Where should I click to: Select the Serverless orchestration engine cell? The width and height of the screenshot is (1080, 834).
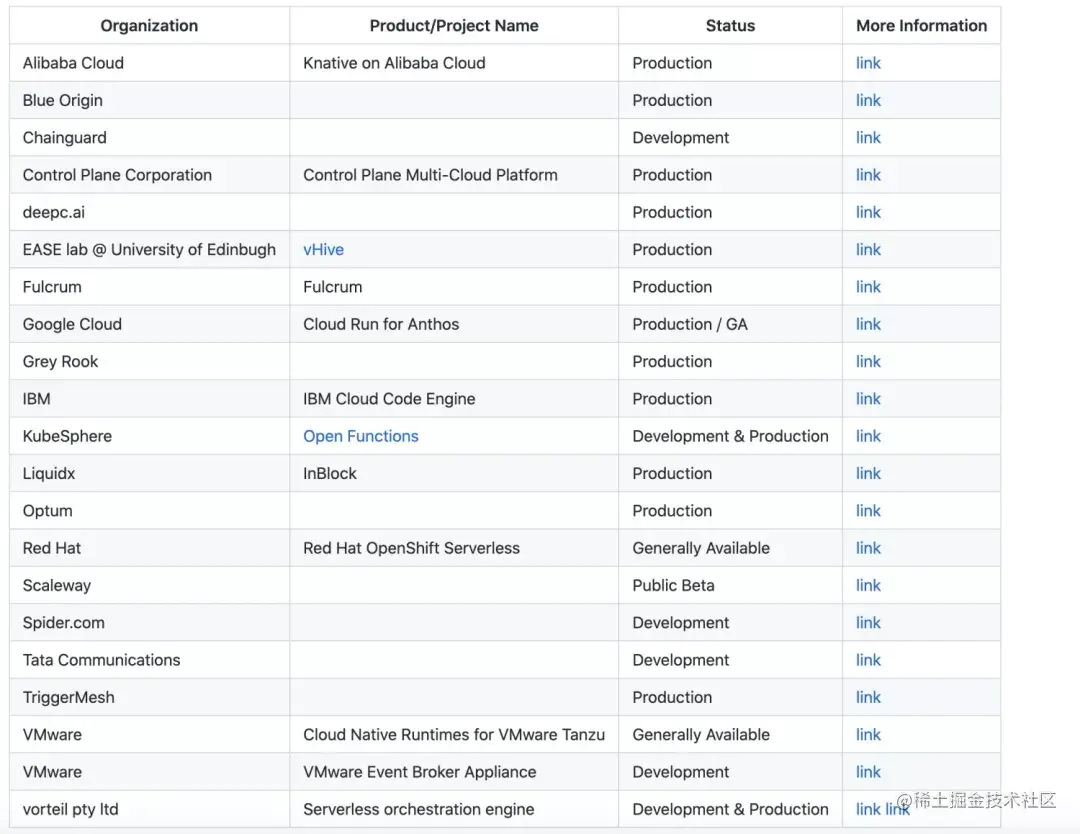(454, 809)
